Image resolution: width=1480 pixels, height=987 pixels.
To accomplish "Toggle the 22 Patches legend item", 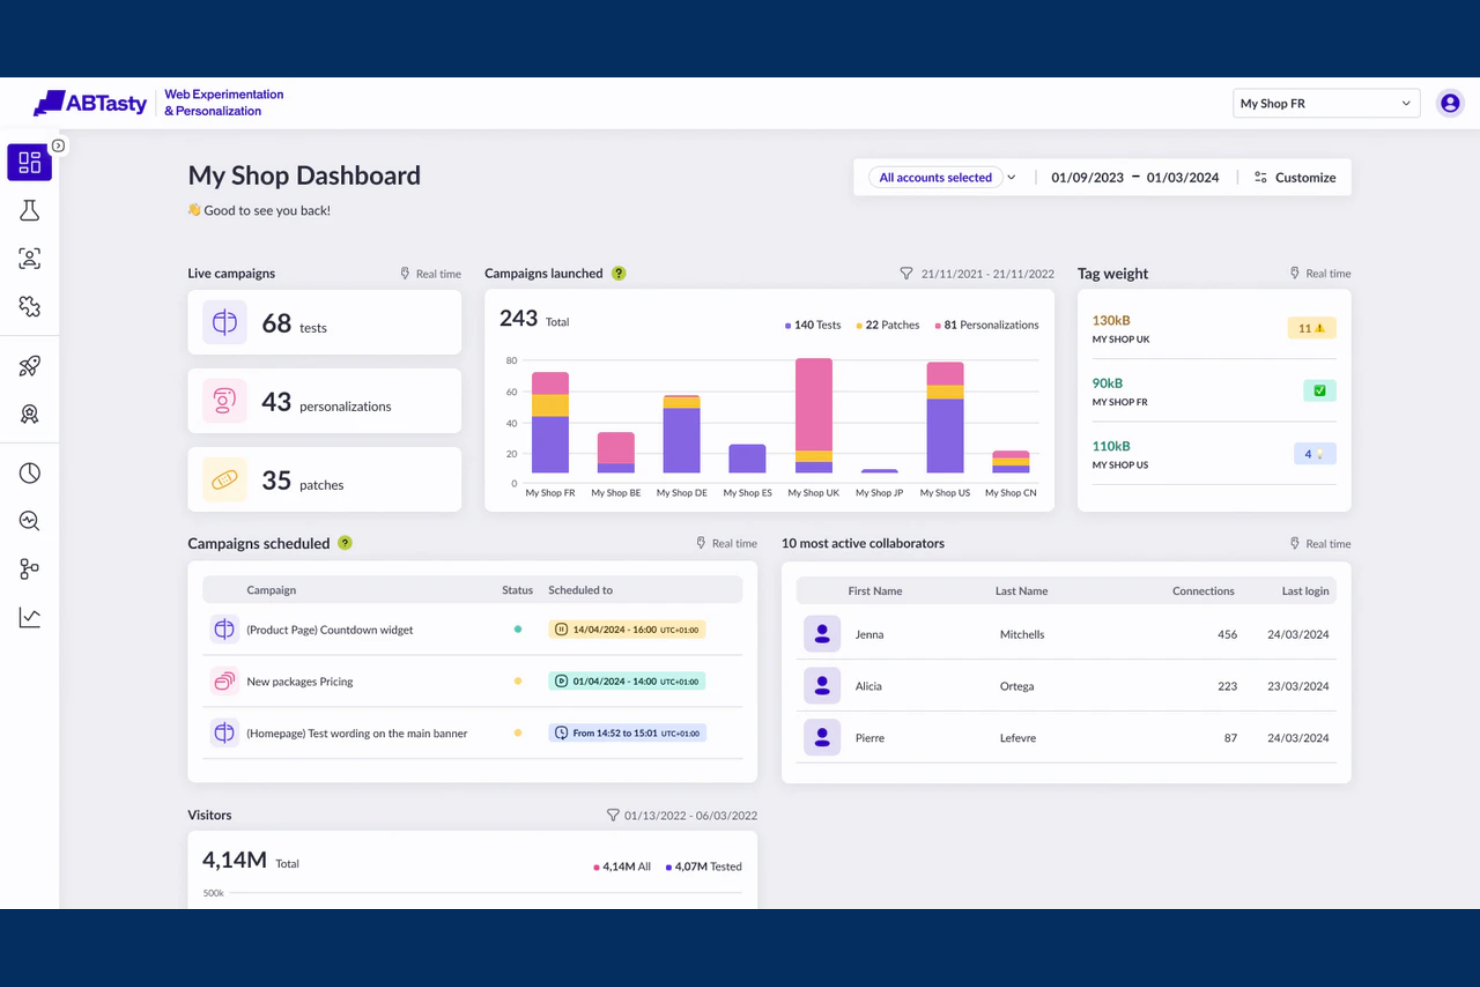I will tap(888, 325).
